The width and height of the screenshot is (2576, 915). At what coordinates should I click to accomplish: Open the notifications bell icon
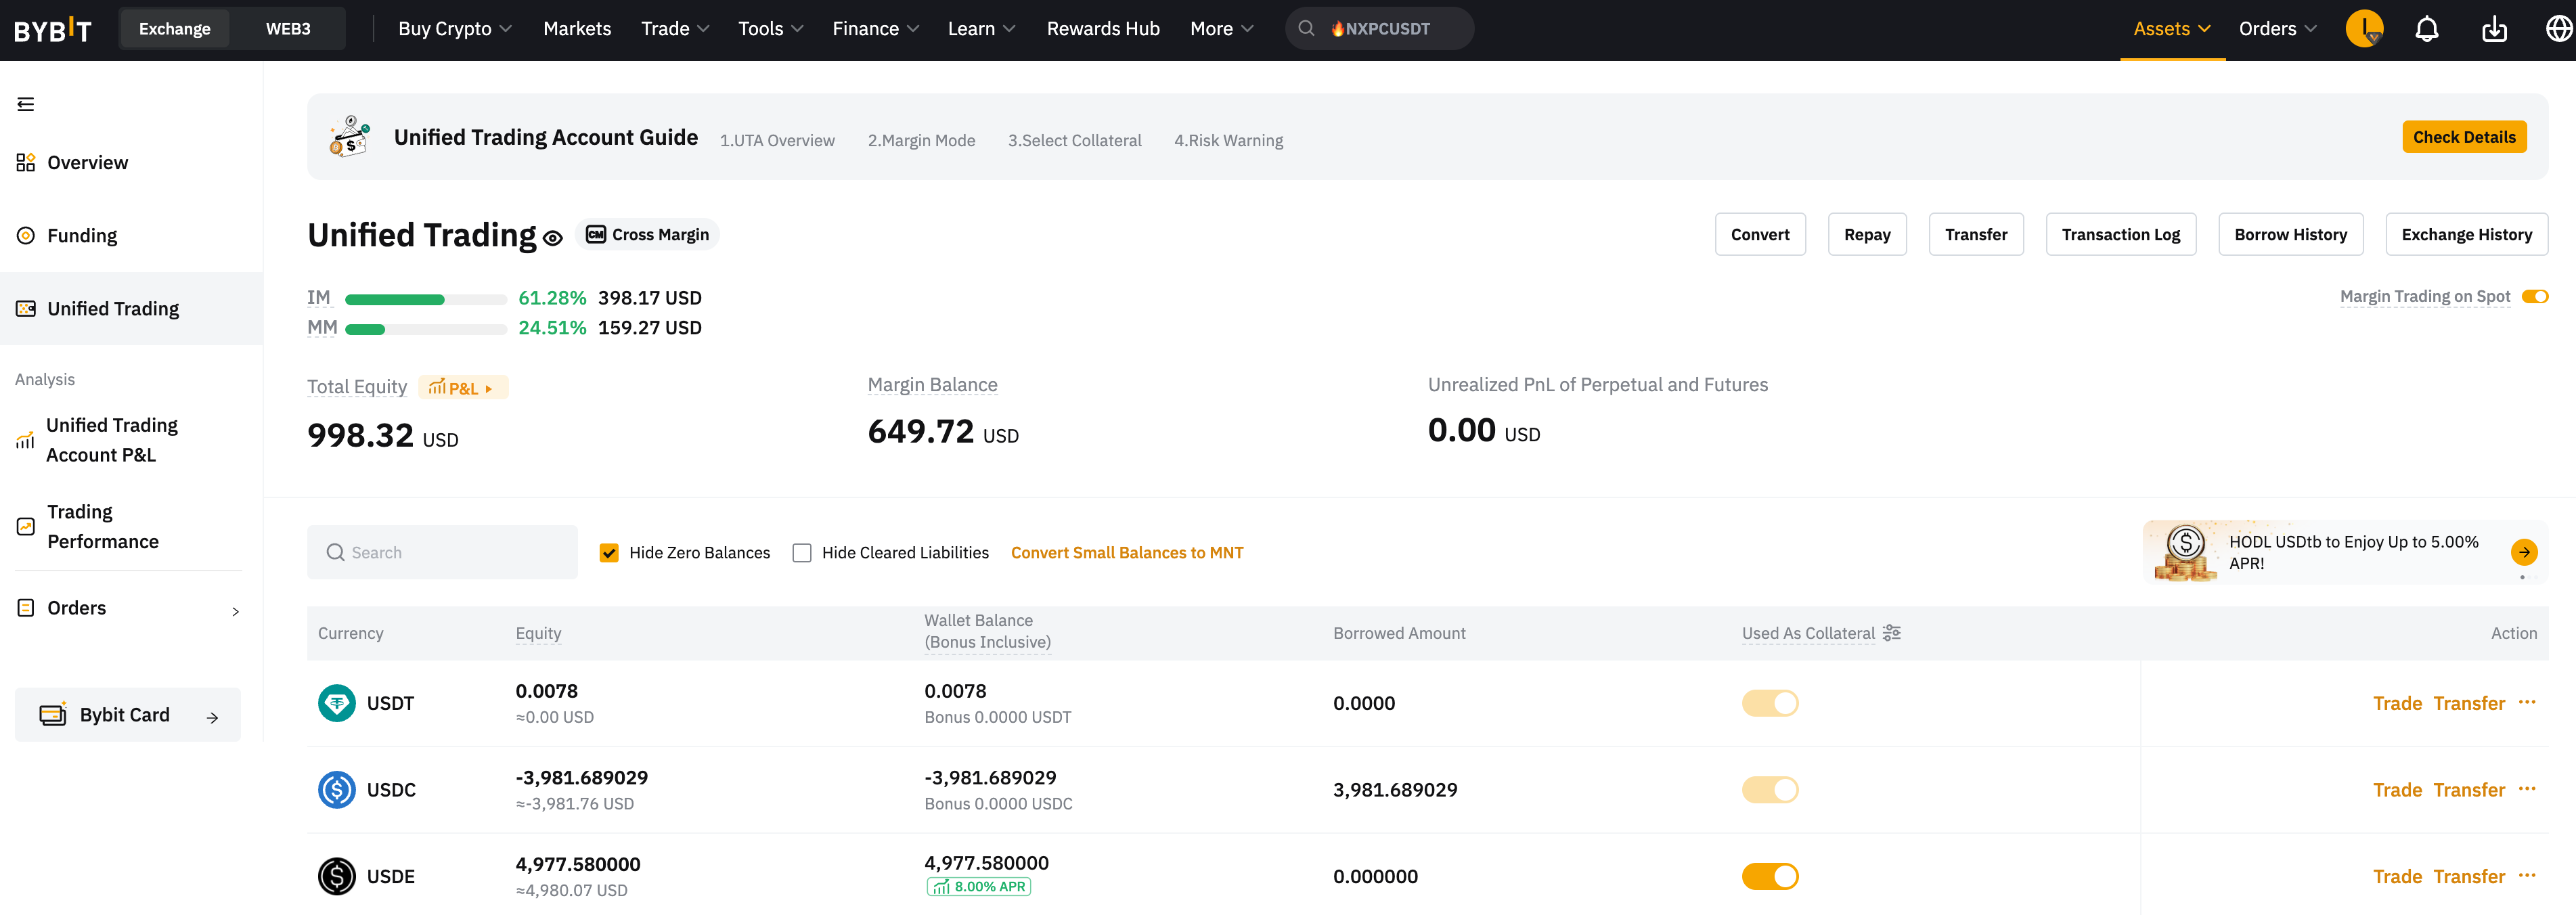2427,29
